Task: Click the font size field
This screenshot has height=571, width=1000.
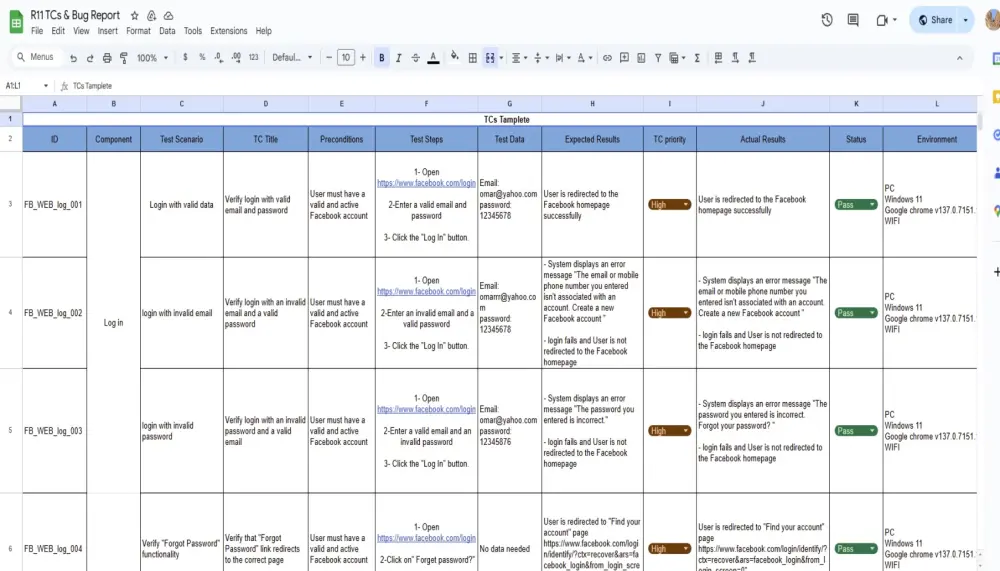Action: pyautogui.click(x=346, y=57)
